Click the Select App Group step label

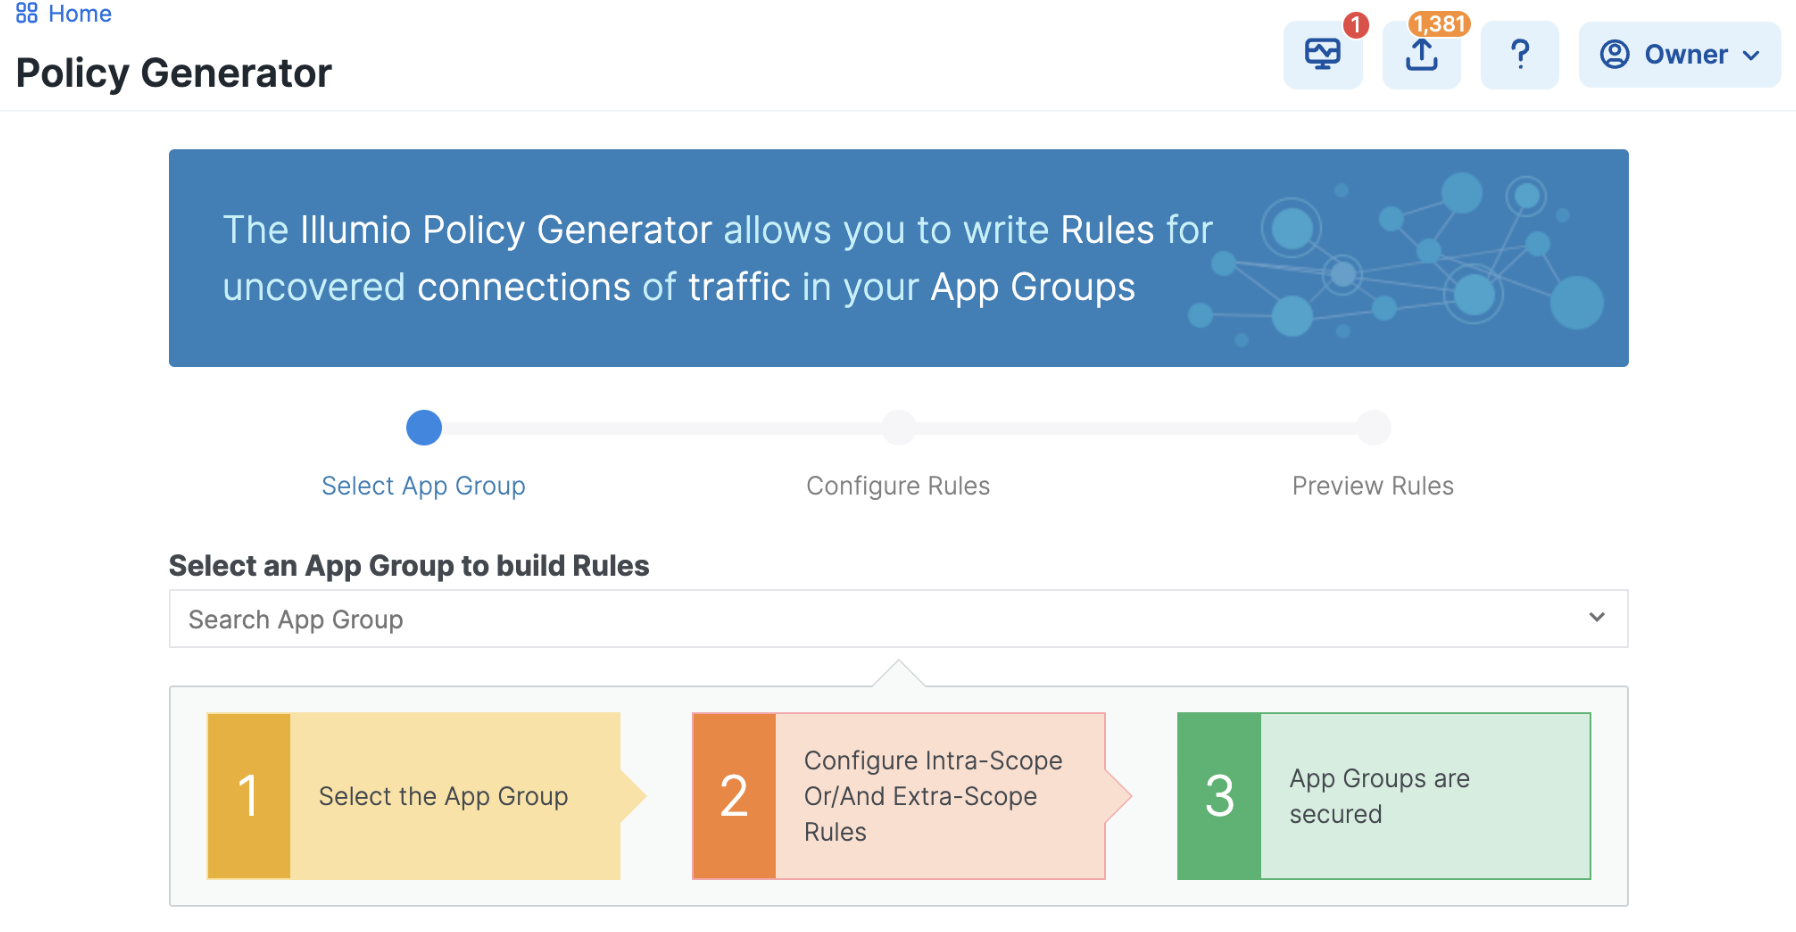click(423, 486)
